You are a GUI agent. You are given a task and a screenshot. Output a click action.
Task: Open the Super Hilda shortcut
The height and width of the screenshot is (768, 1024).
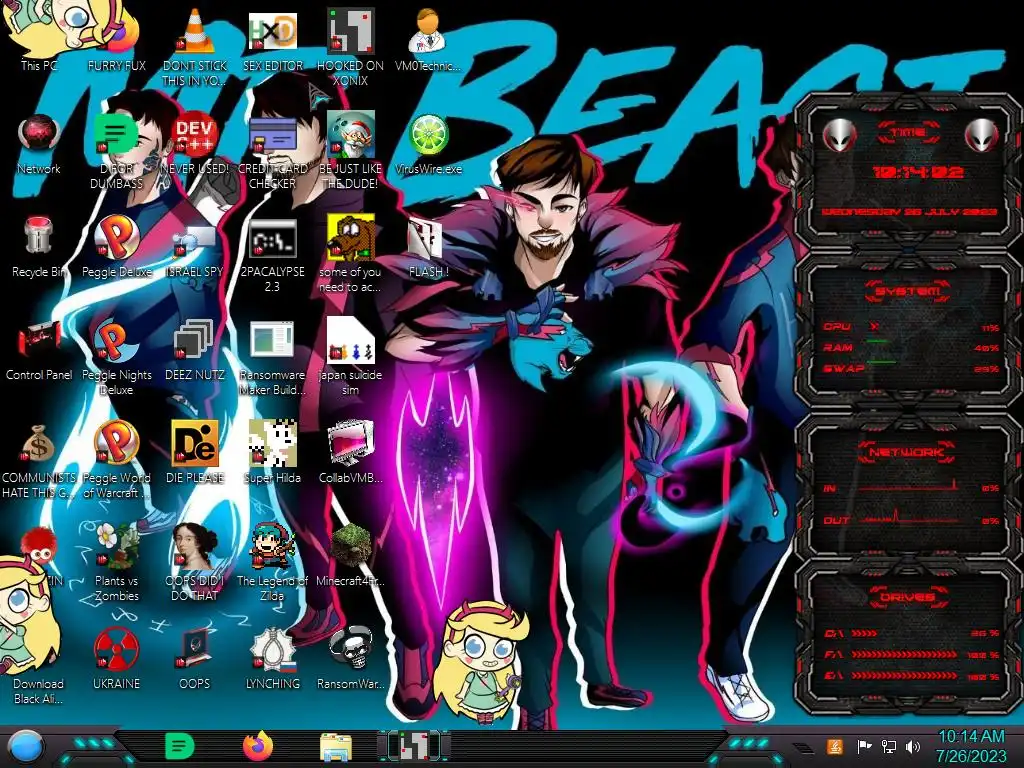click(x=272, y=453)
